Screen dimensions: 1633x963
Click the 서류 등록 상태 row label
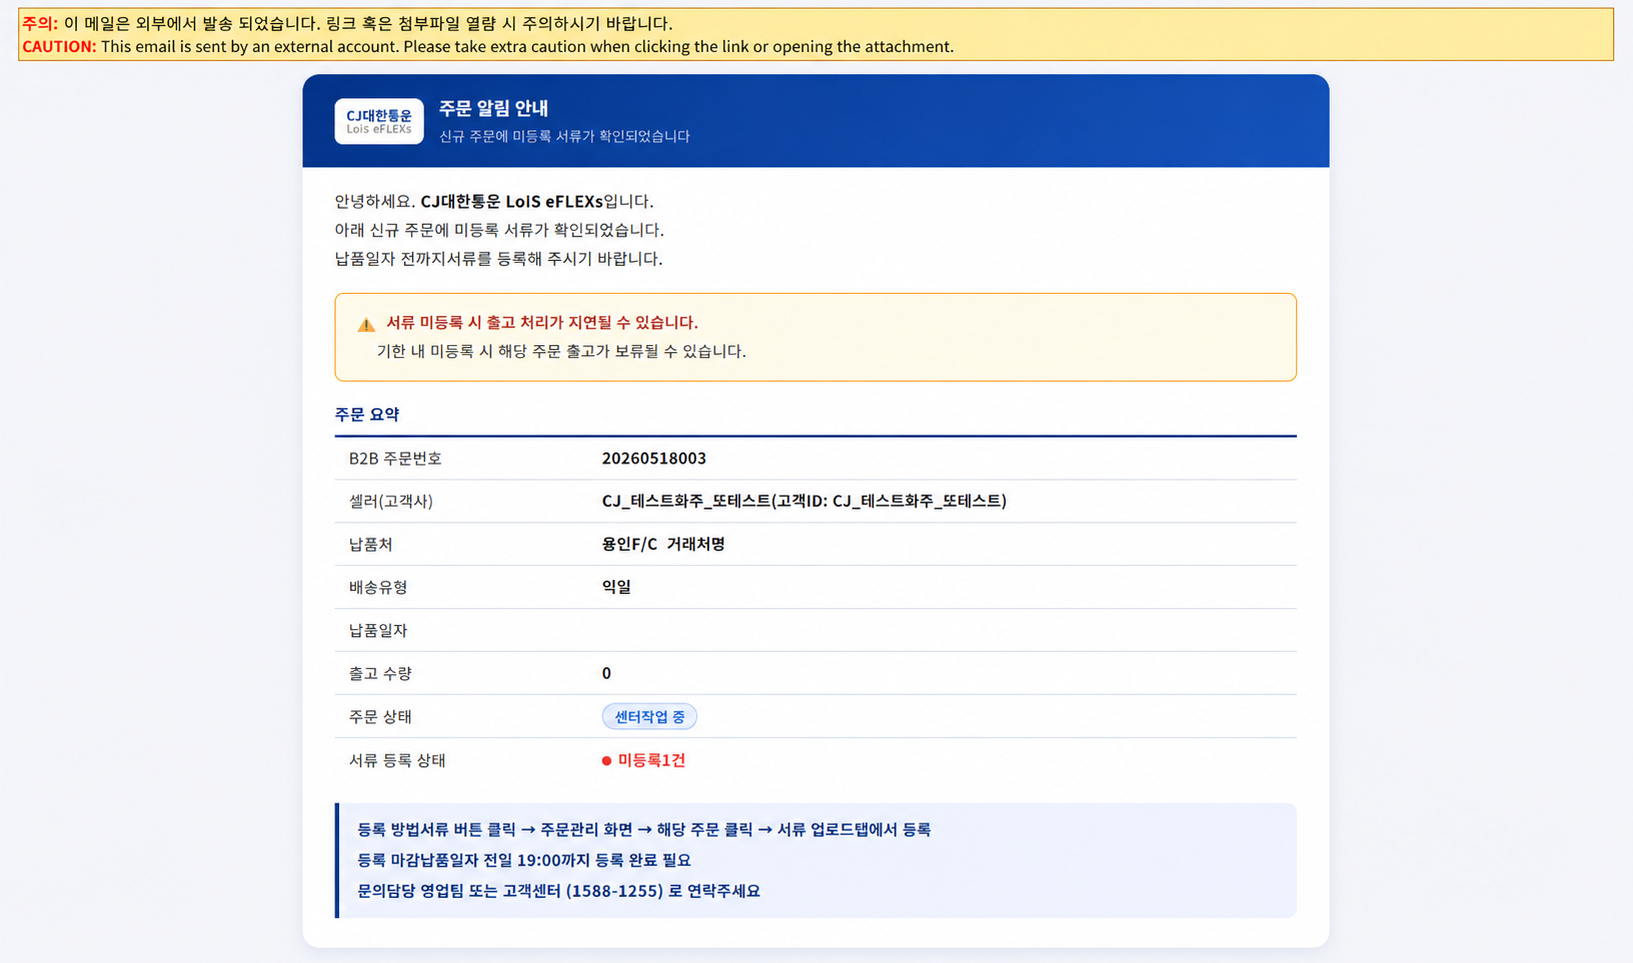[x=397, y=760]
